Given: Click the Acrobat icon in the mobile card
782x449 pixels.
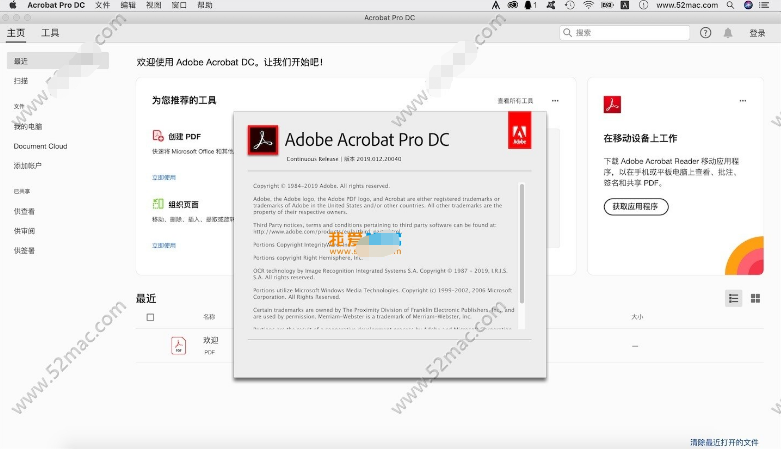Looking at the screenshot, I should 612,104.
